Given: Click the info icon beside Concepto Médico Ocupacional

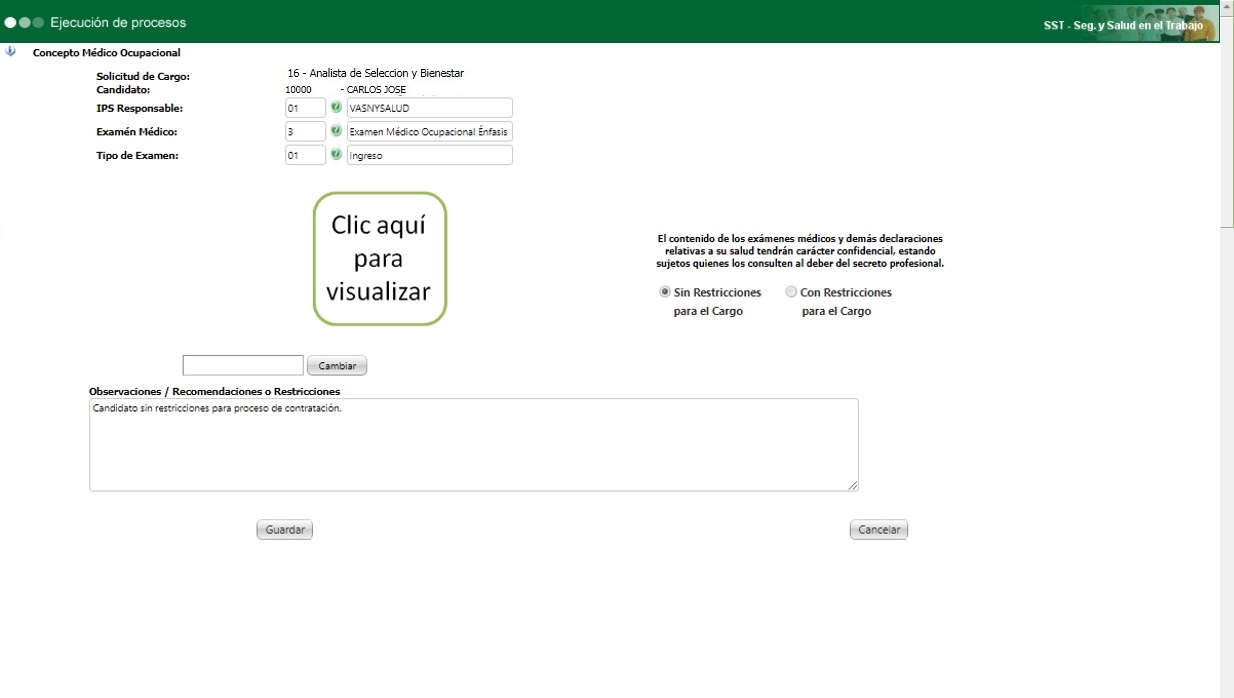Looking at the screenshot, I should 10,52.
